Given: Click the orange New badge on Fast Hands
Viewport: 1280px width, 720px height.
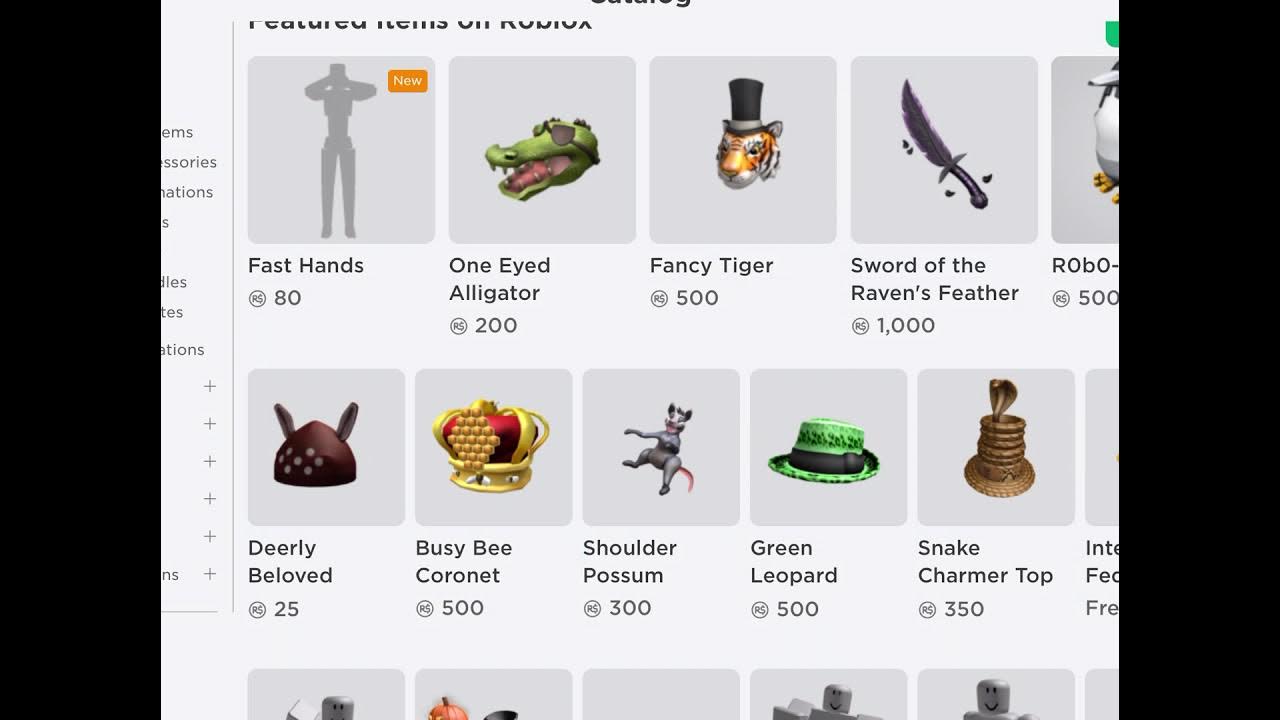Looking at the screenshot, I should [408, 81].
